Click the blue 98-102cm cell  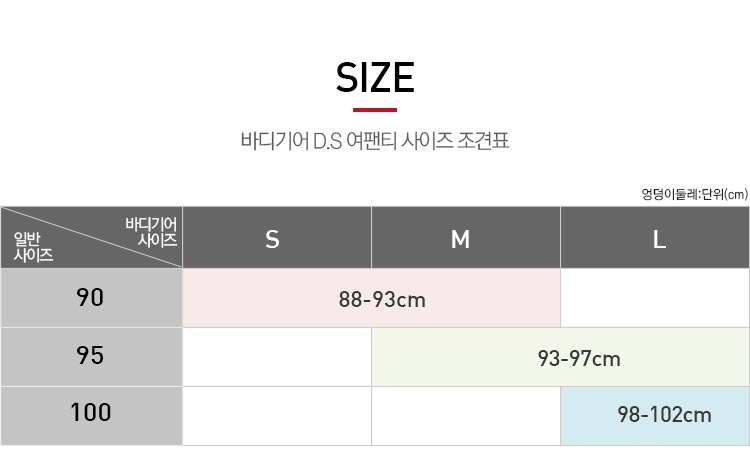click(655, 416)
